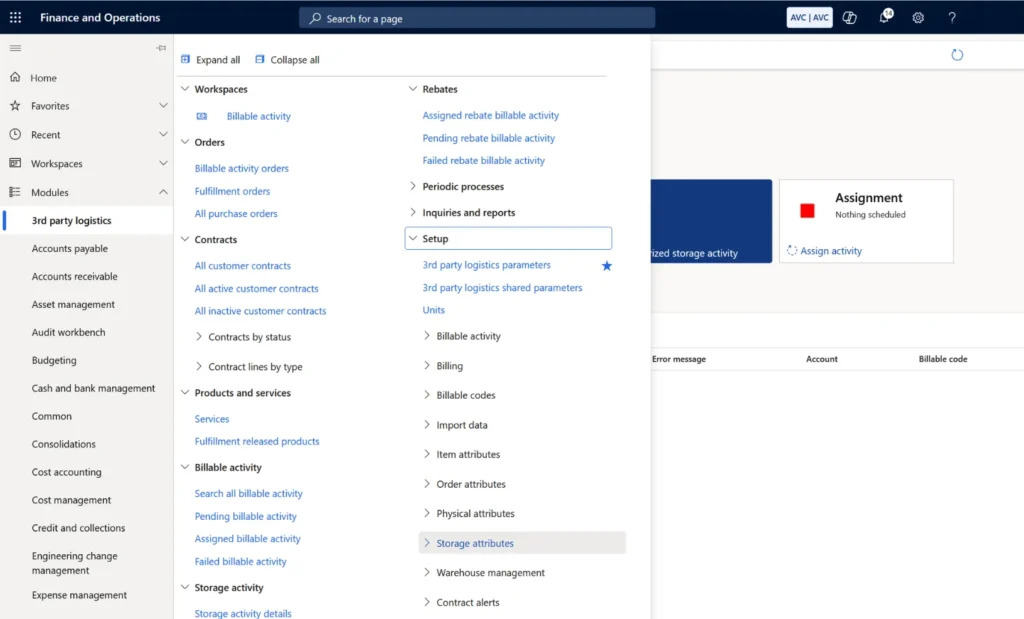Open Help using the question mark icon
This screenshot has height=619, width=1024.
coord(951,17)
